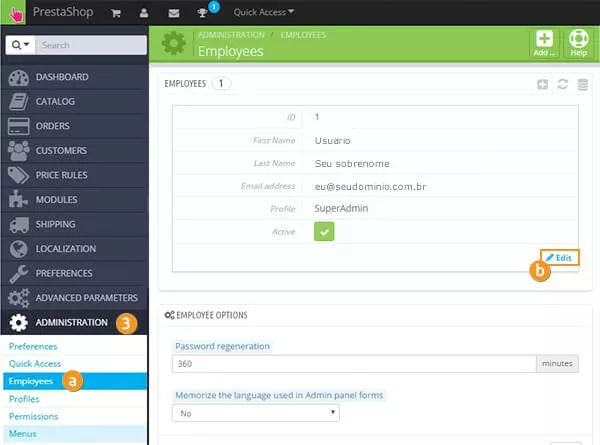Click the Add new employee button
This screenshot has height=445, width=600.
pyautogui.click(x=544, y=44)
